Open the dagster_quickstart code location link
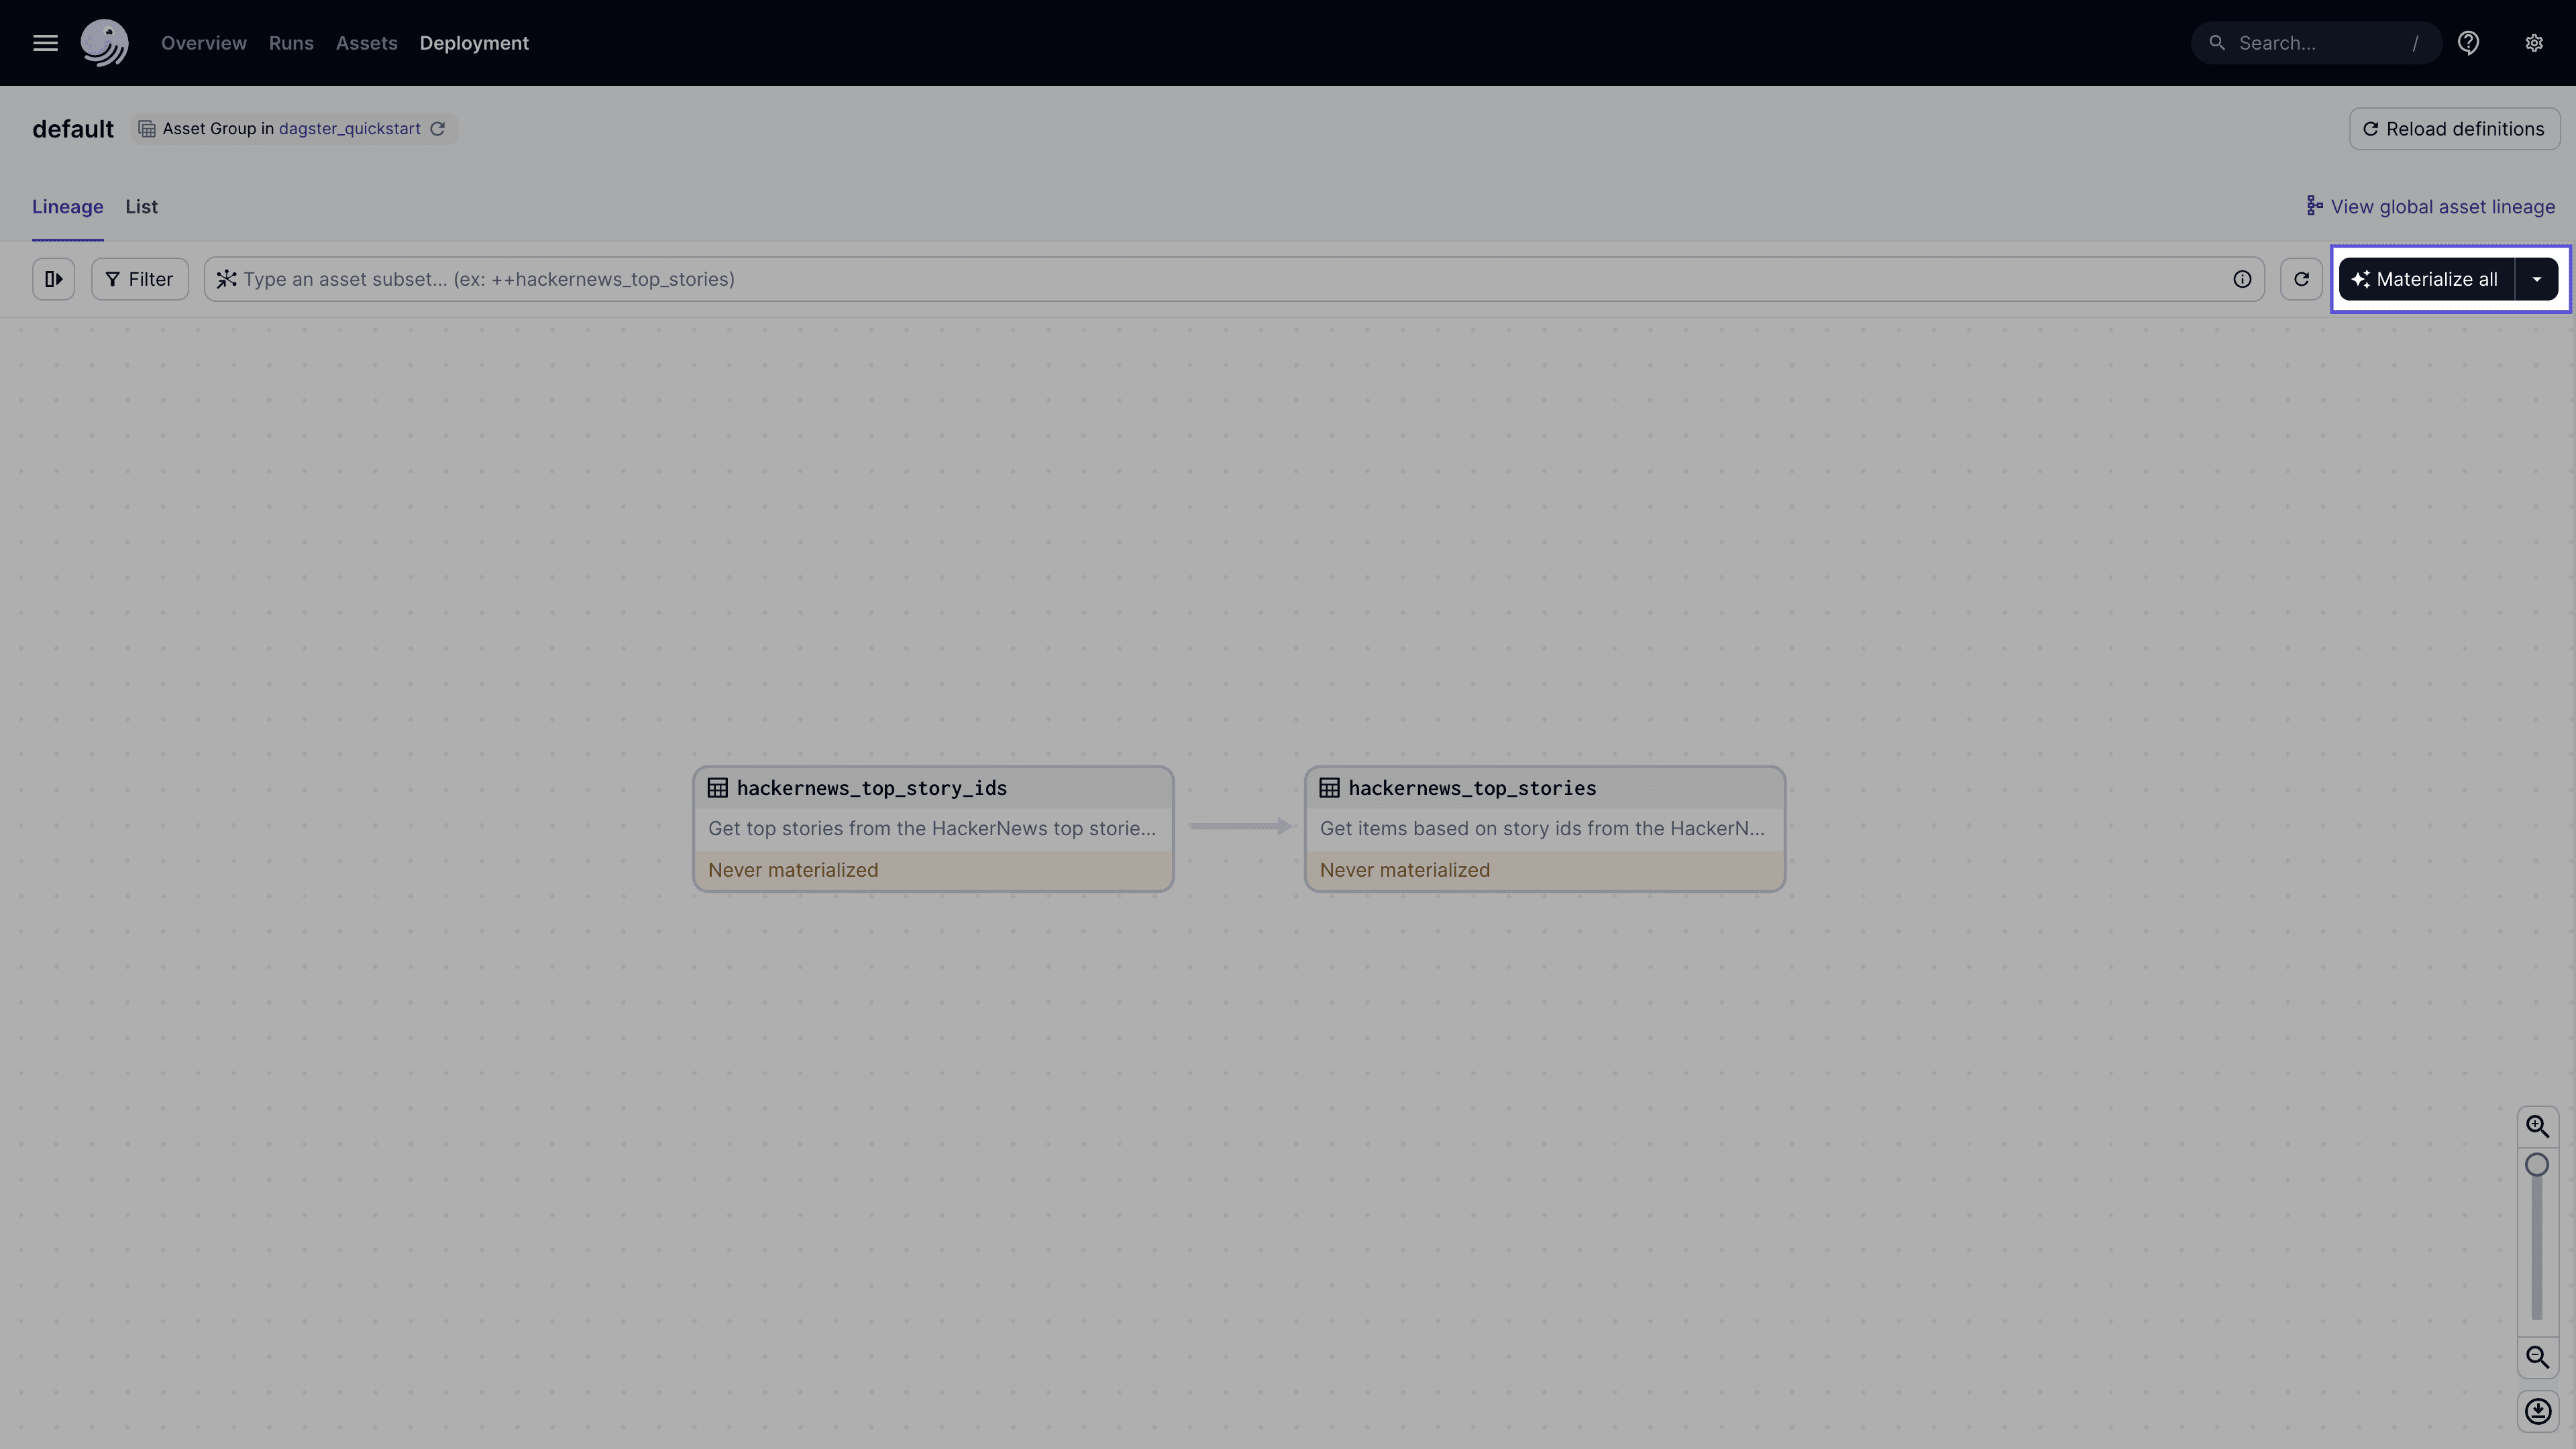The image size is (2576, 1449). [348, 128]
